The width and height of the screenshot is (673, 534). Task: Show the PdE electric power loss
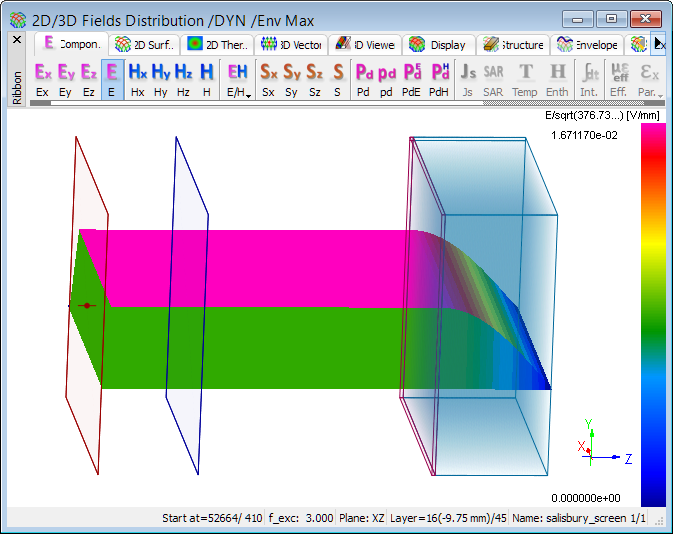pyautogui.click(x=411, y=79)
